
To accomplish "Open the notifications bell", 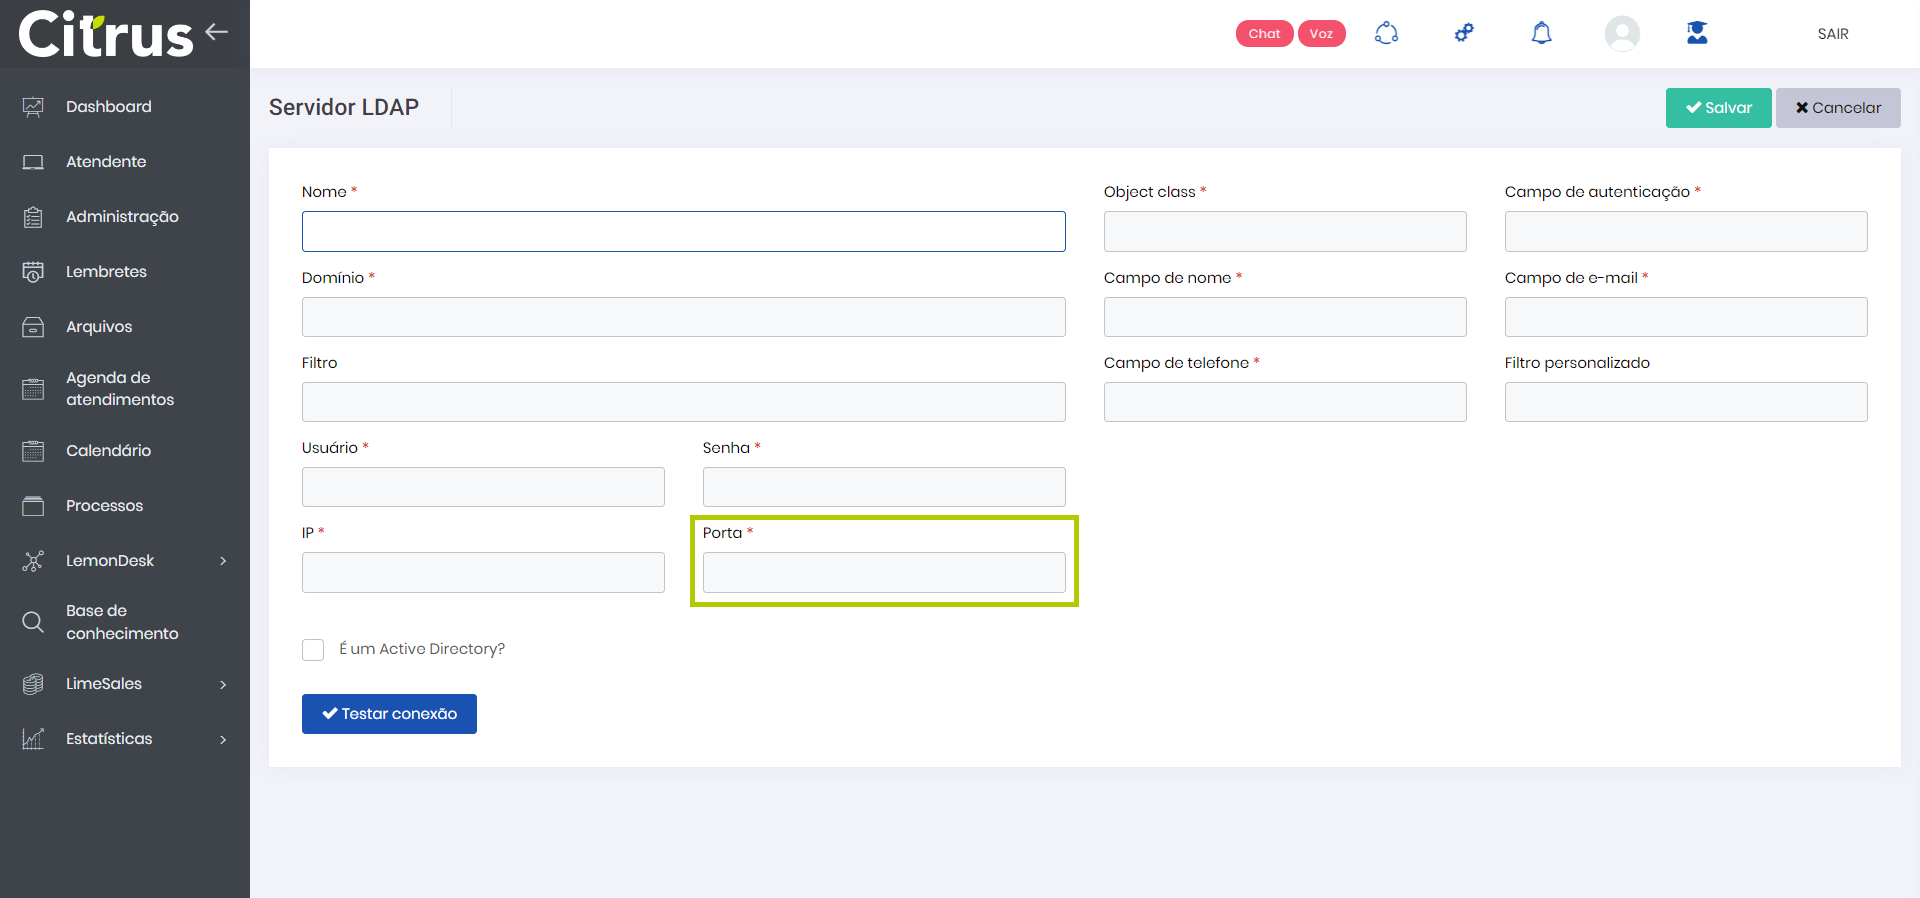I will coord(1541,33).
